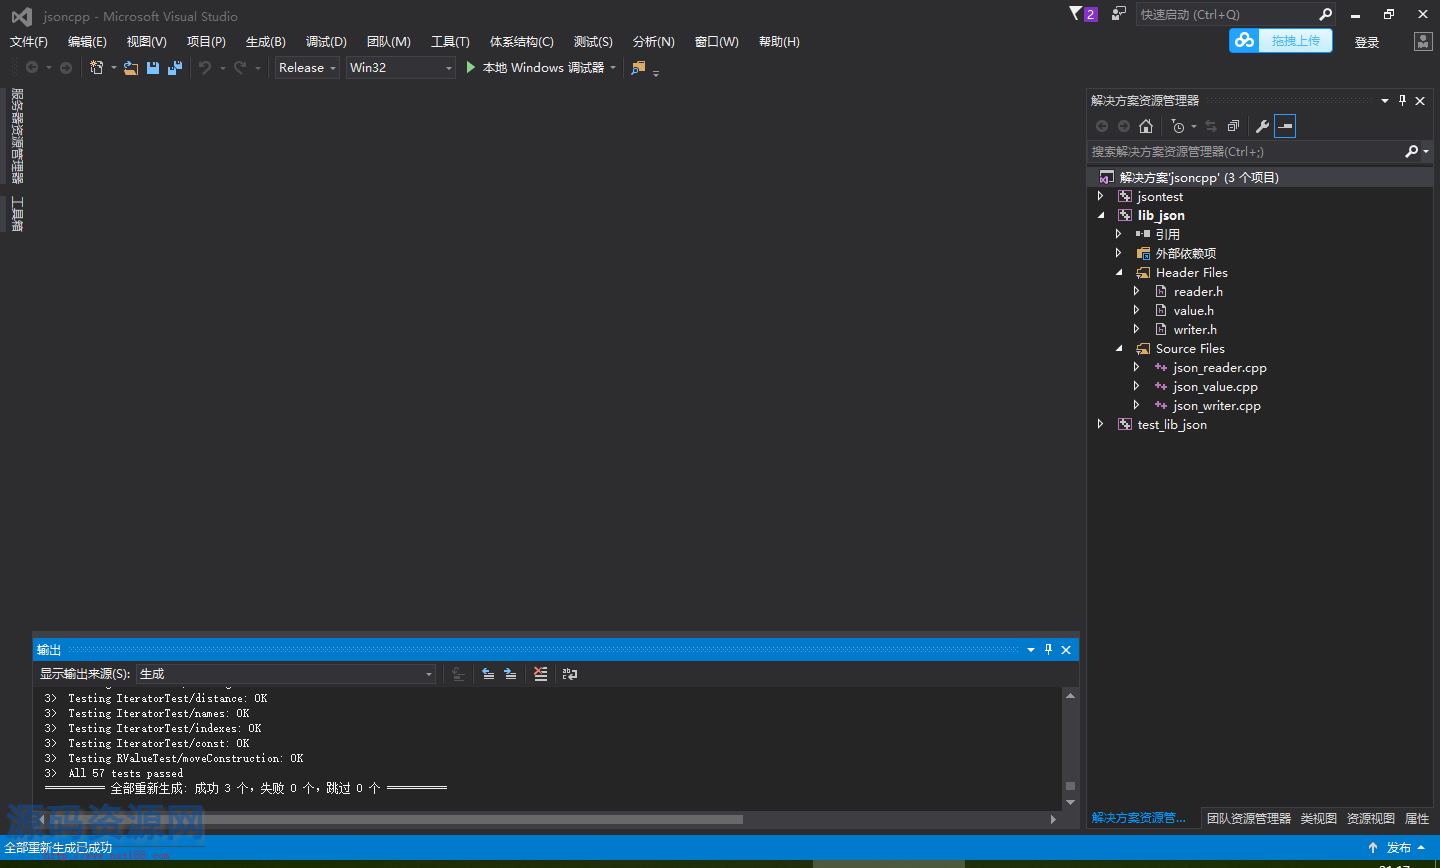Click the Open File folder icon
Viewport: 1440px width, 868px height.
tap(131, 68)
